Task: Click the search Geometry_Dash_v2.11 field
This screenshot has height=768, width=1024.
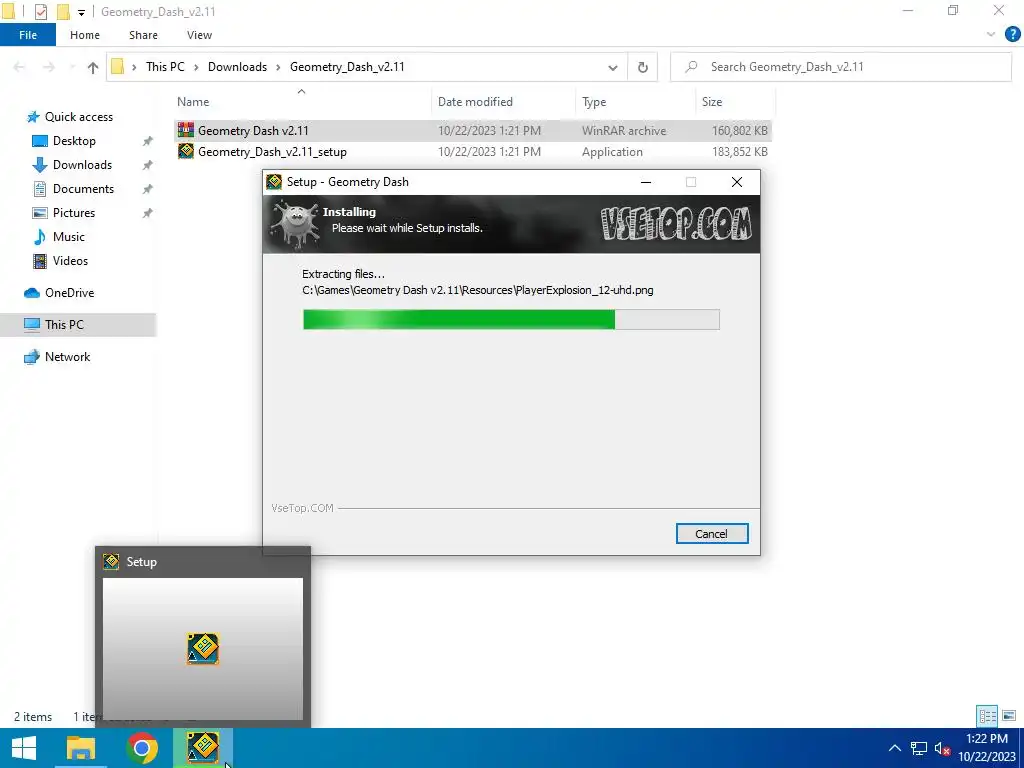Action: 841,67
